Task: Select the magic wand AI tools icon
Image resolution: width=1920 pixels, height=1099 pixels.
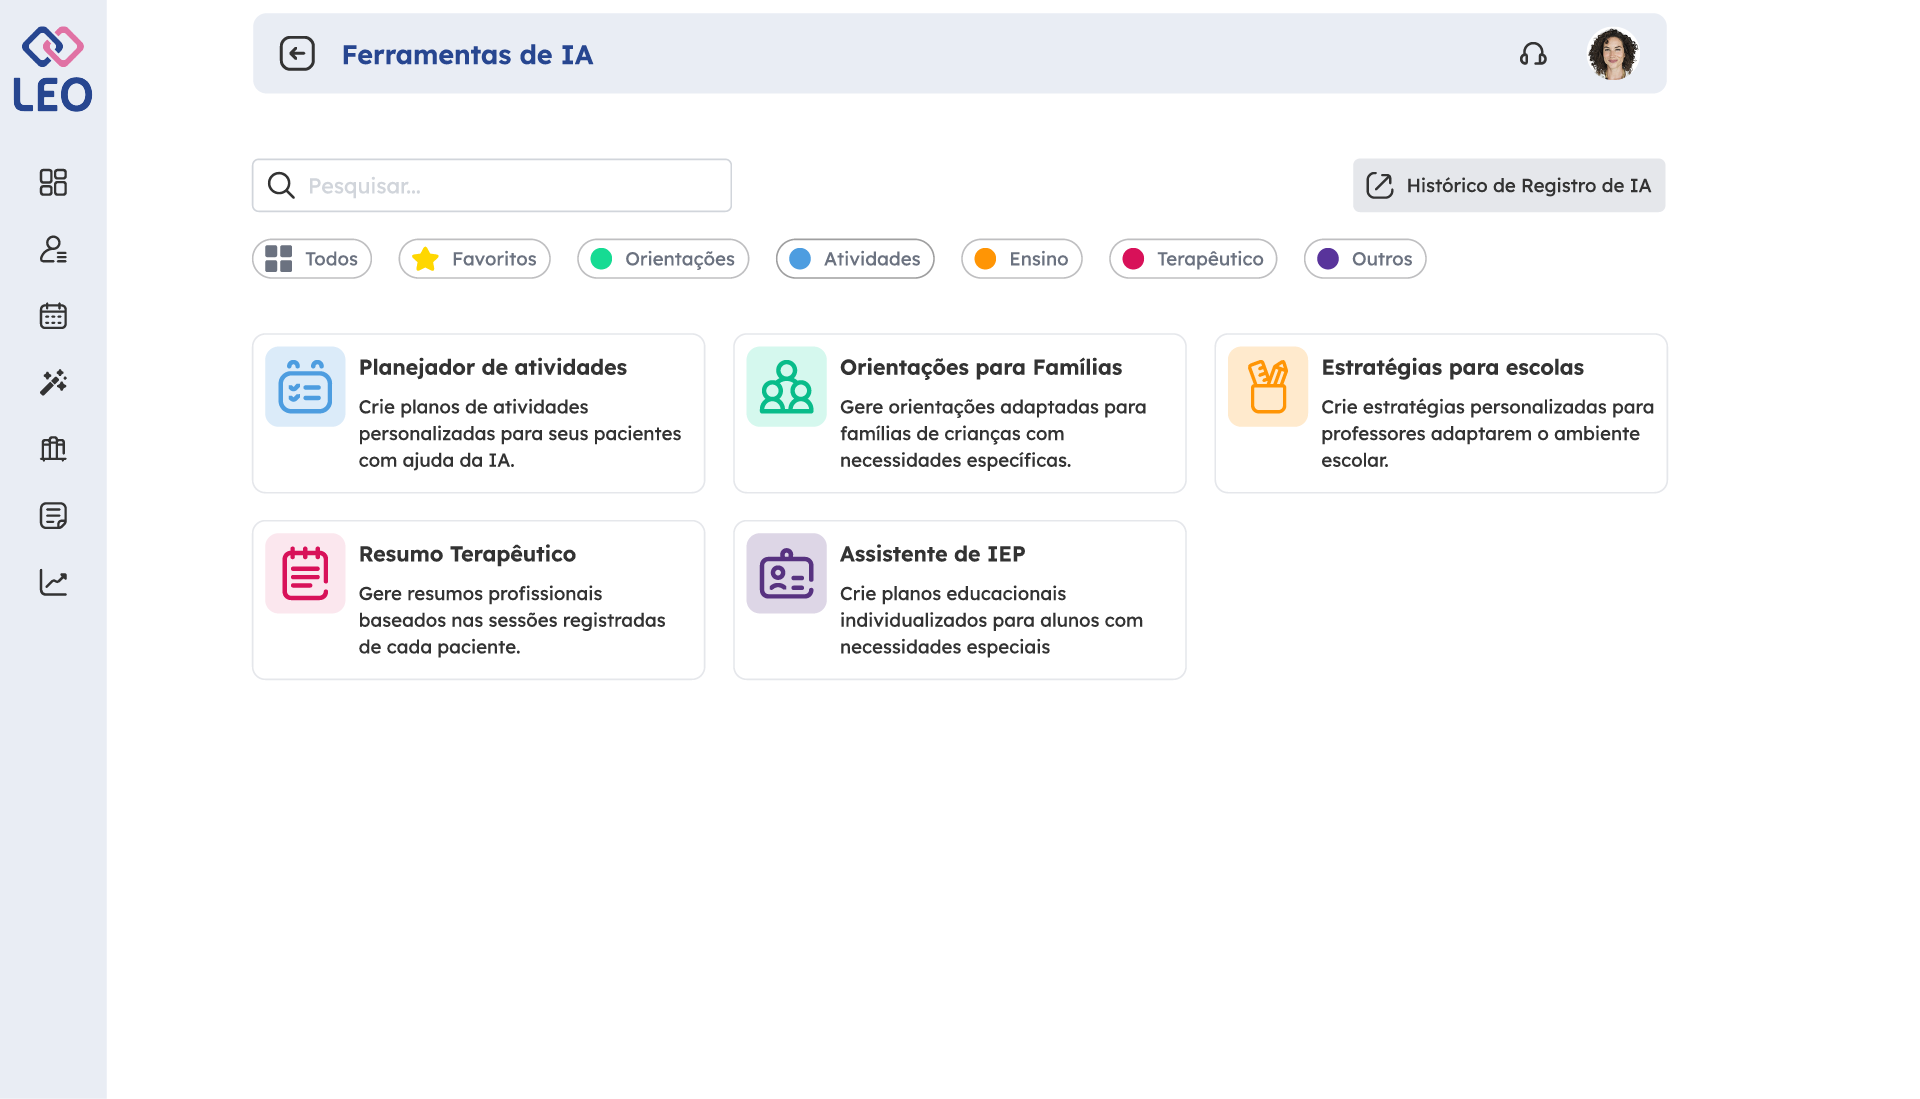Action: [x=53, y=382]
